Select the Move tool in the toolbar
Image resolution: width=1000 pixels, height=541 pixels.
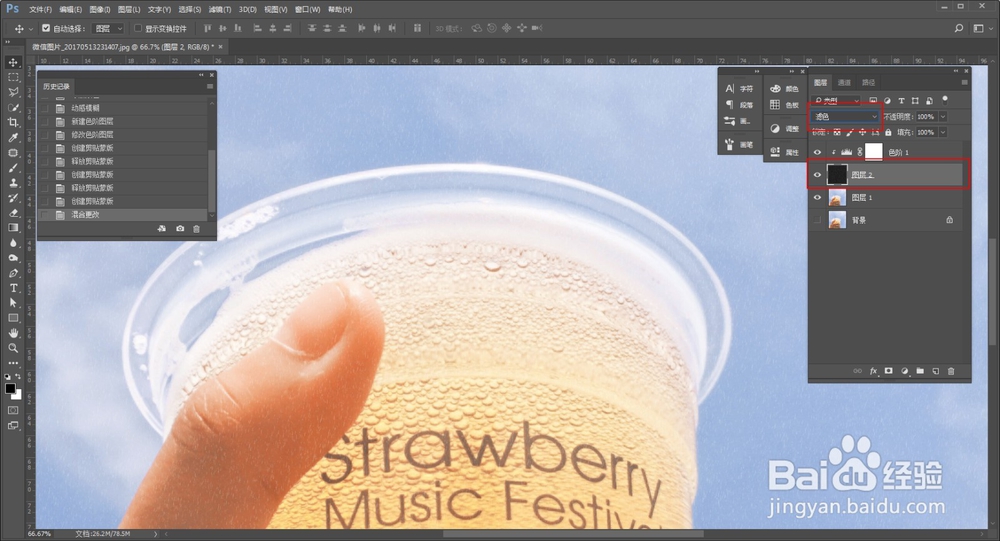point(13,62)
